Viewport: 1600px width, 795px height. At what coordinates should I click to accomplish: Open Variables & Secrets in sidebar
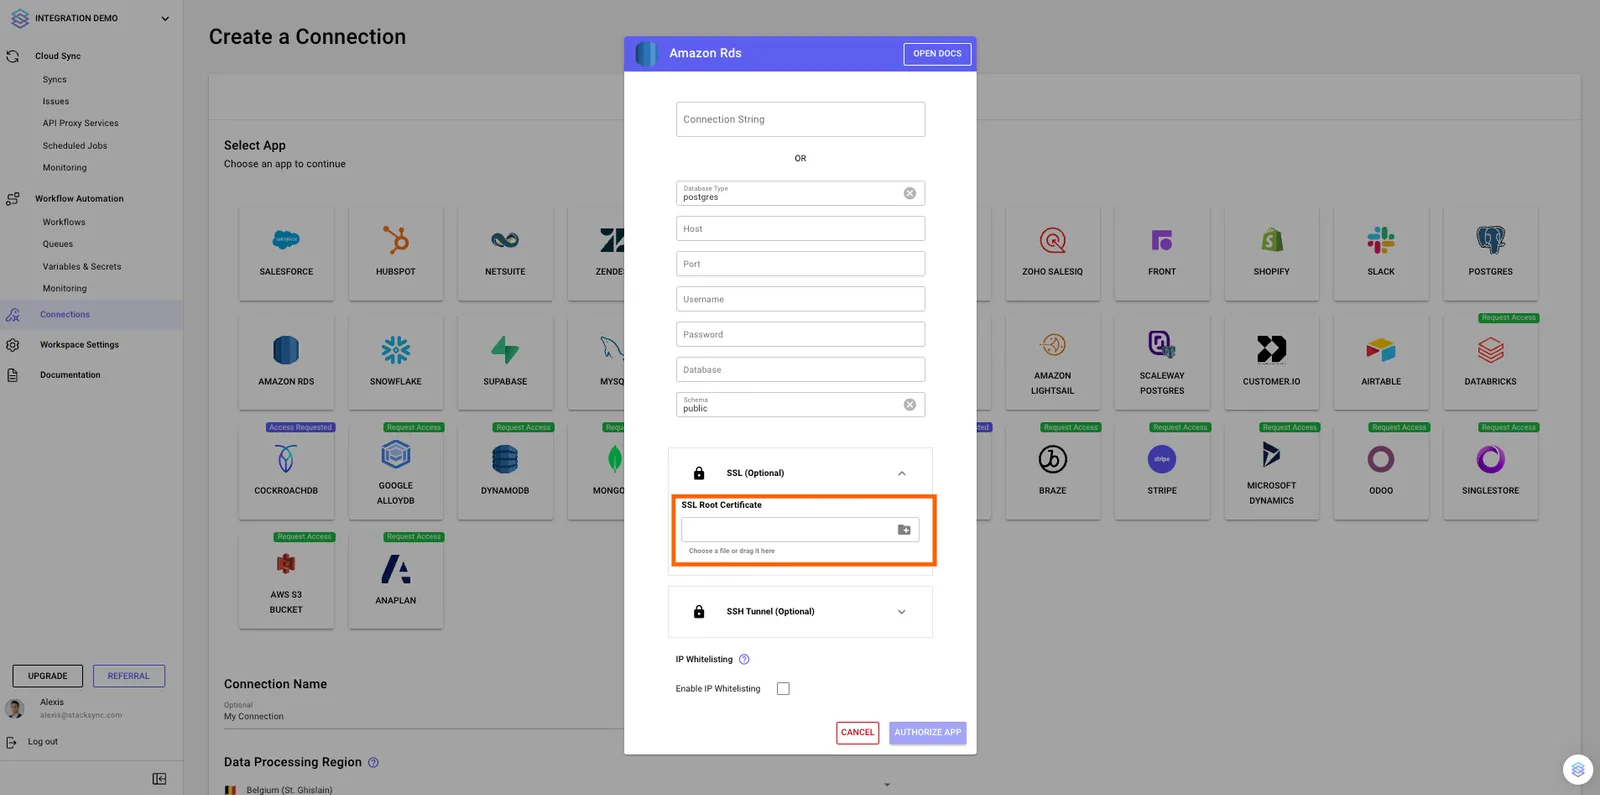(x=82, y=267)
